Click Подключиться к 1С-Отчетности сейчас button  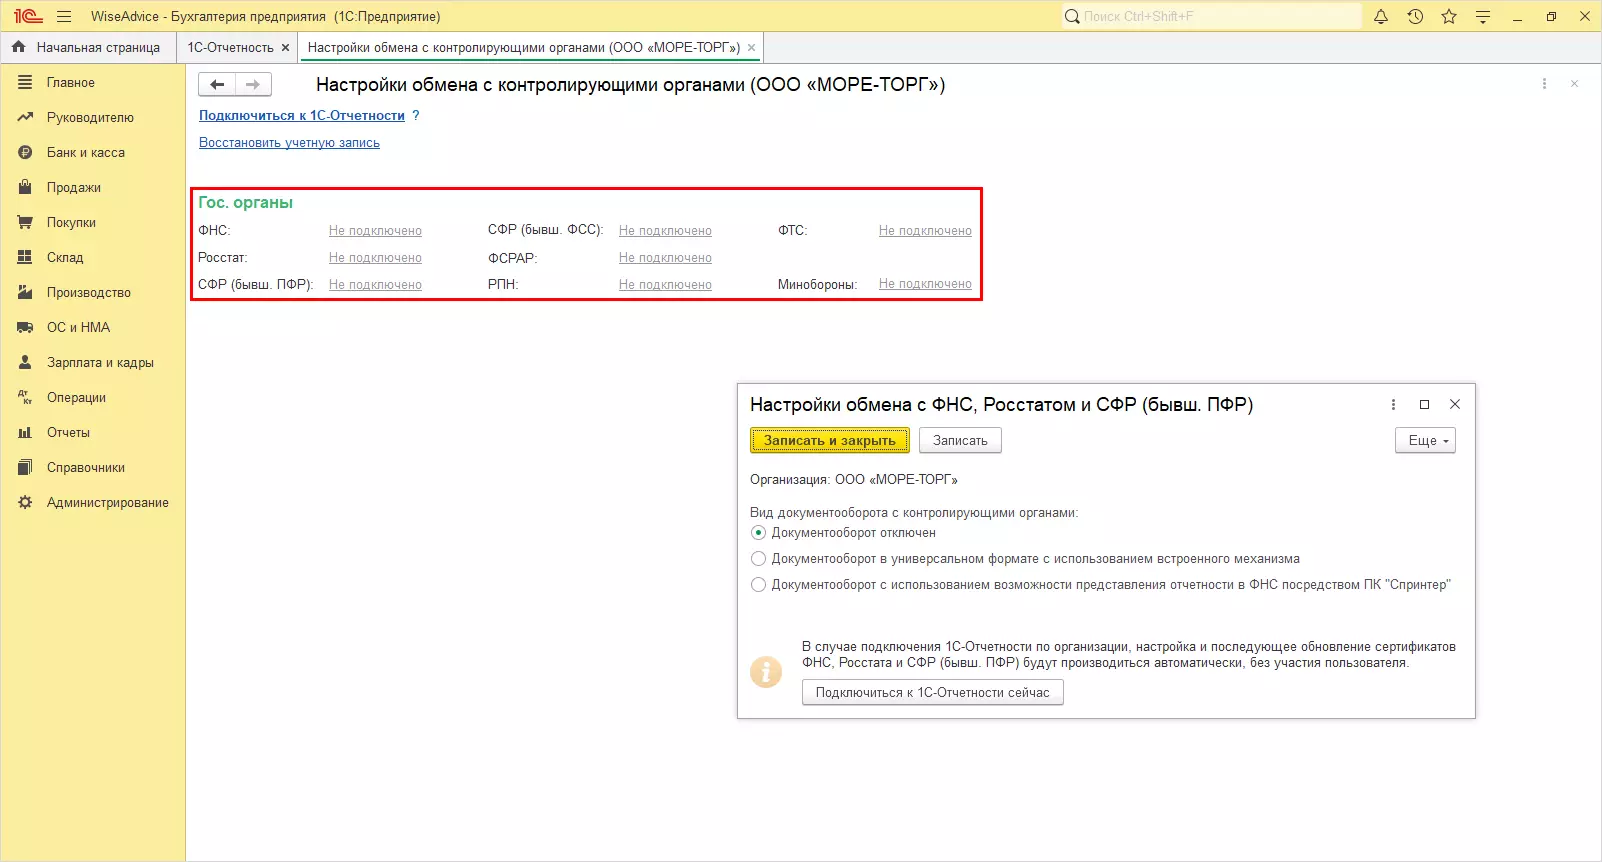933,692
